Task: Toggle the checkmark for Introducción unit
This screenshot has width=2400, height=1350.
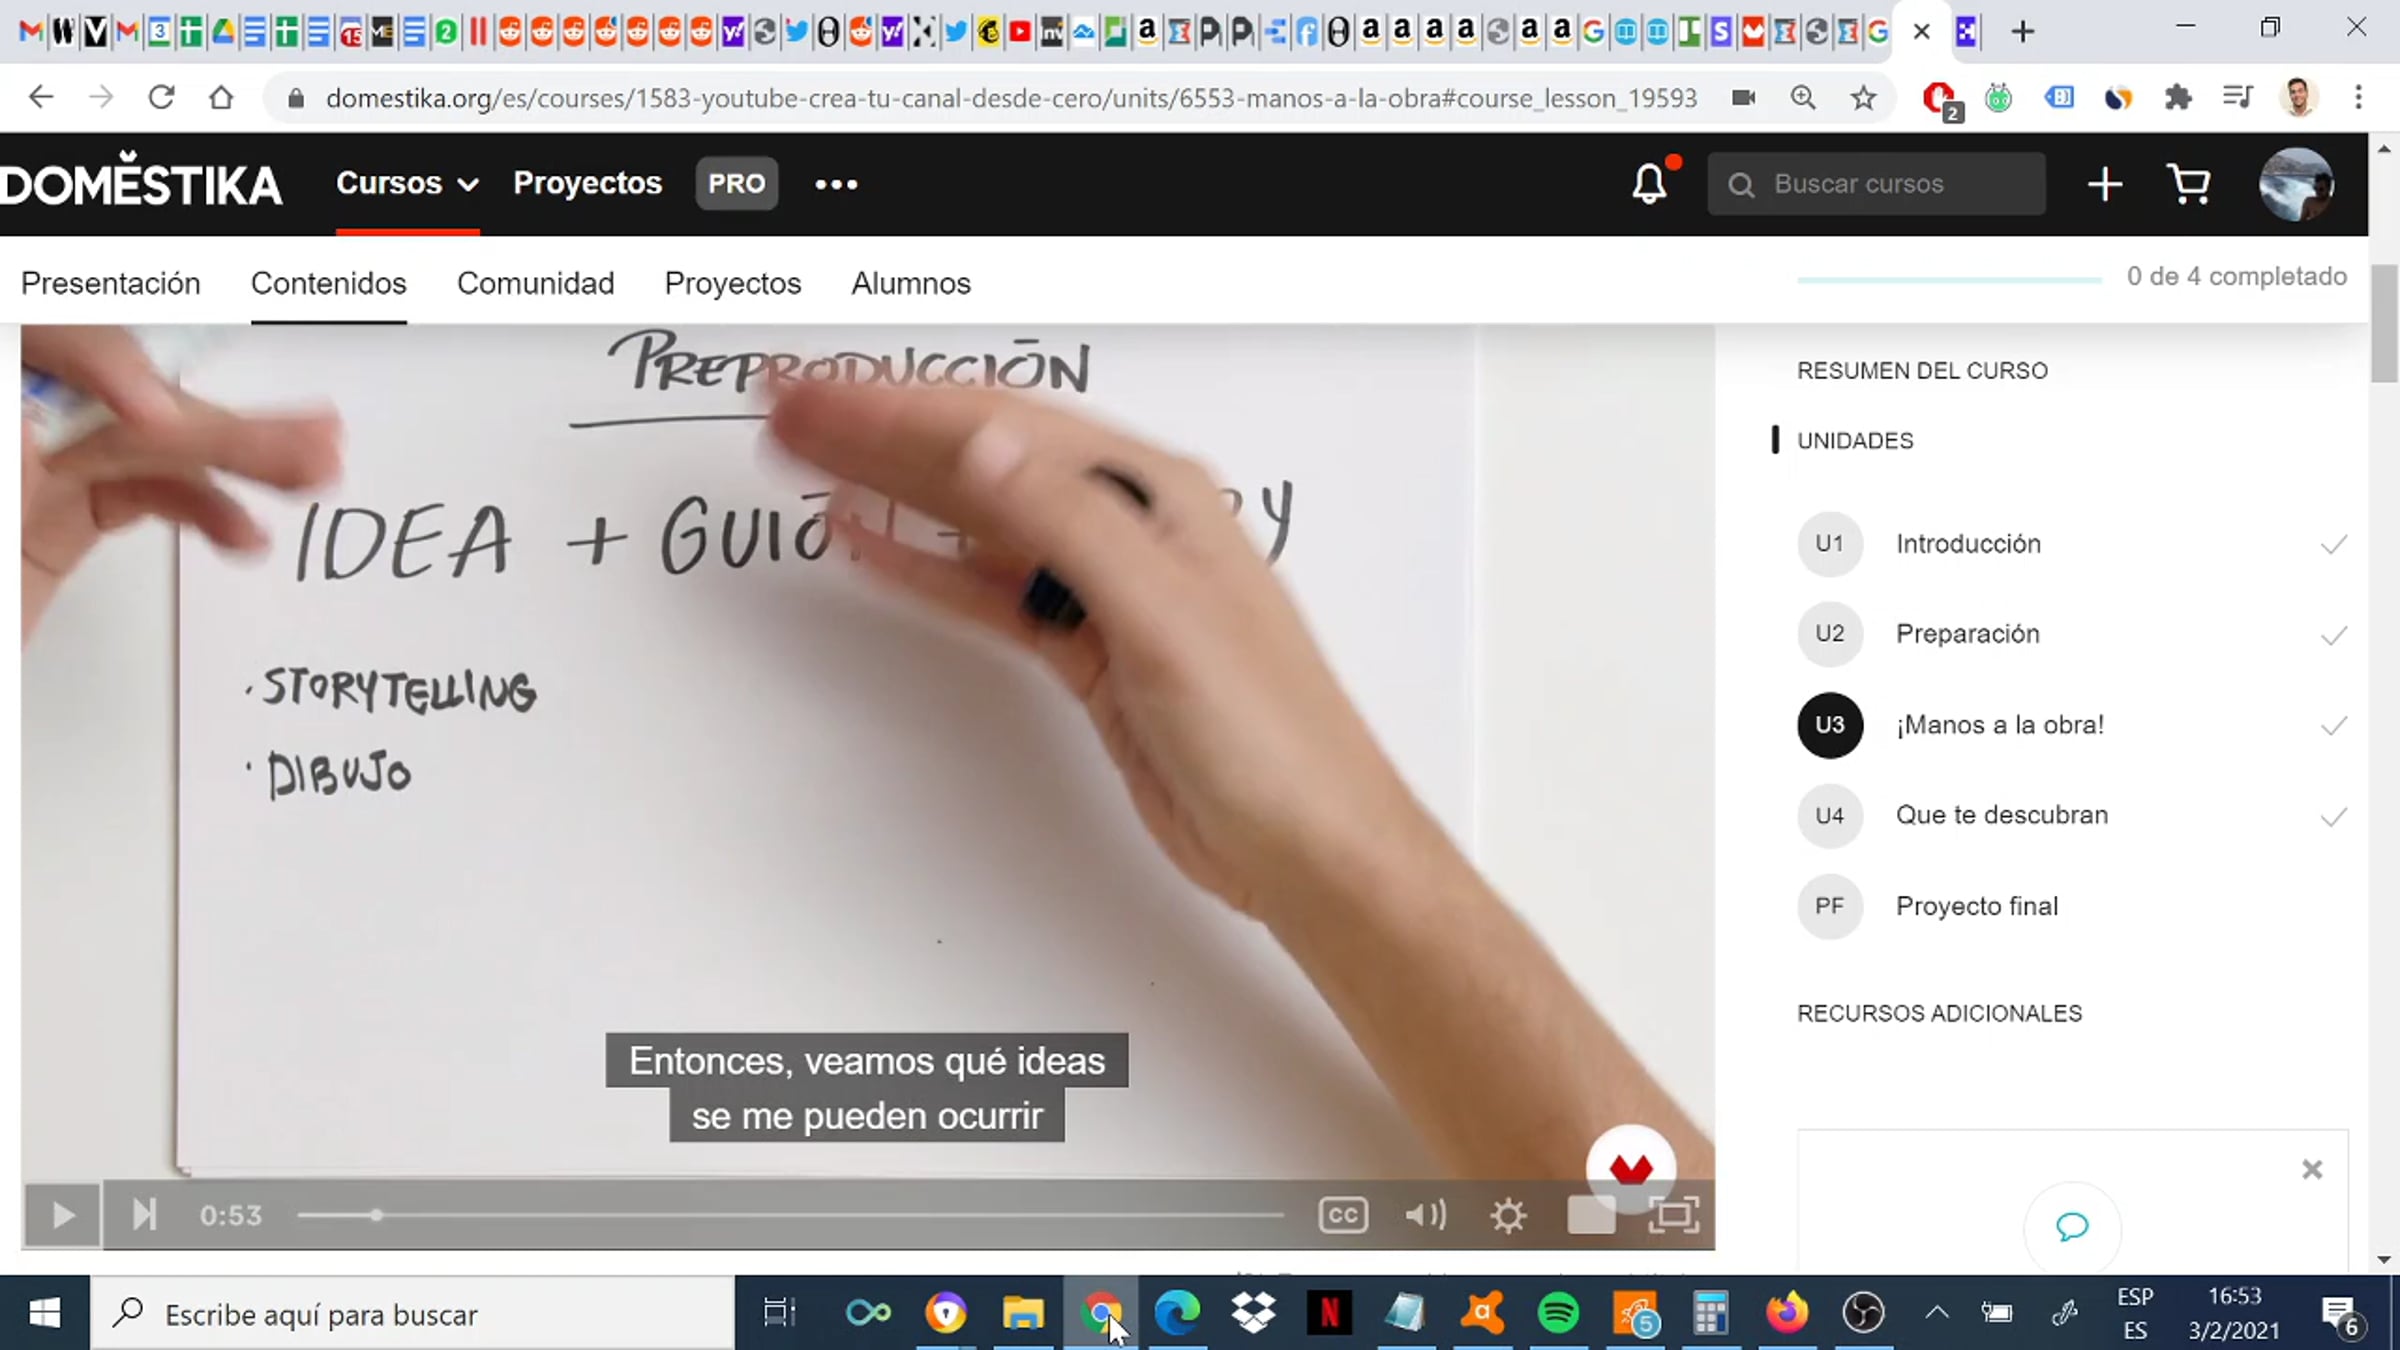Action: 2333,545
